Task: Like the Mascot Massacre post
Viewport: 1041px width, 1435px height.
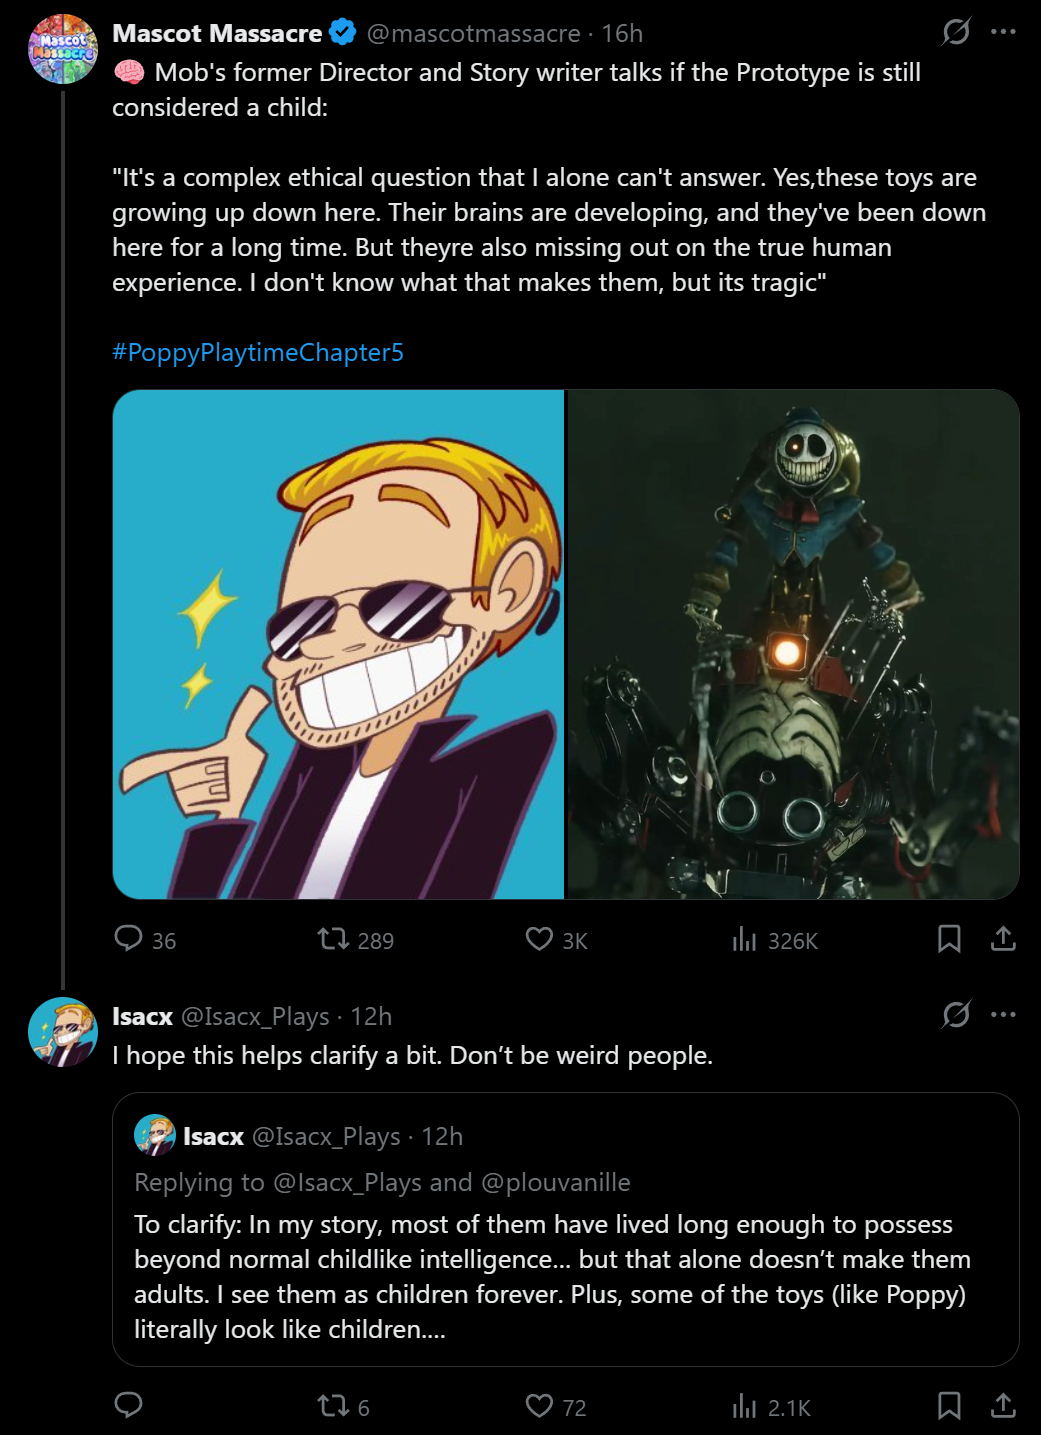Action: [x=539, y=939]
